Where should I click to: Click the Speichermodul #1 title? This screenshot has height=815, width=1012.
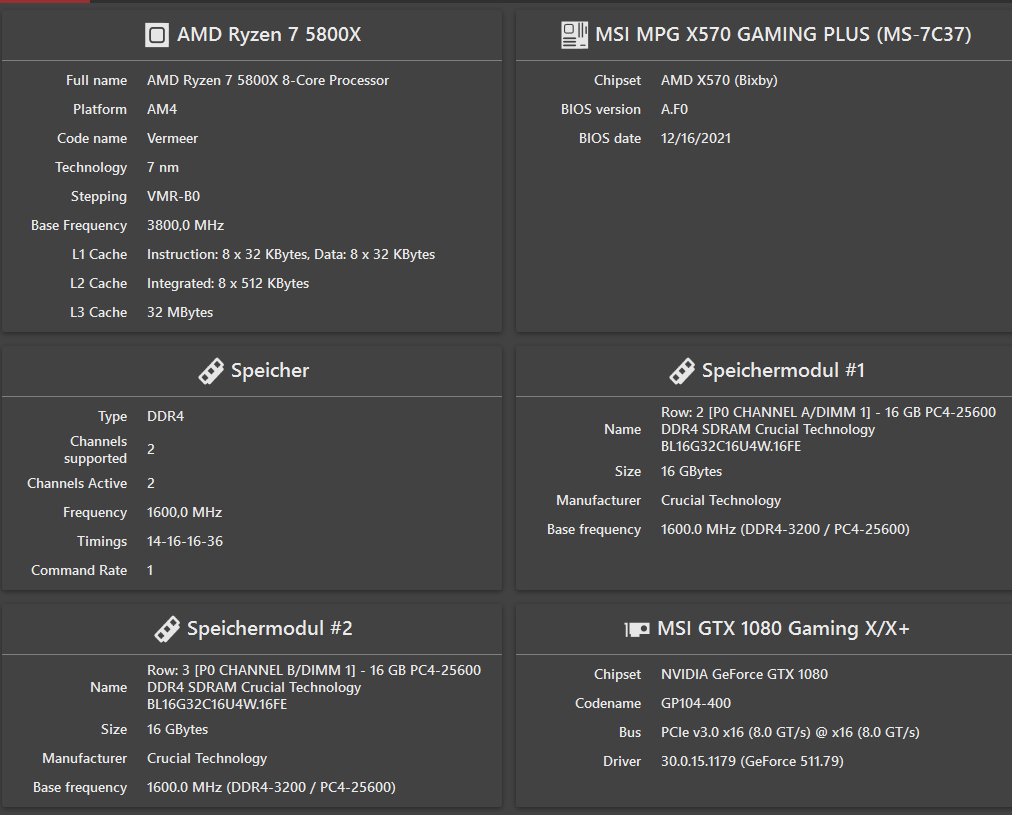pyautogui.click(x=783, y=370)
